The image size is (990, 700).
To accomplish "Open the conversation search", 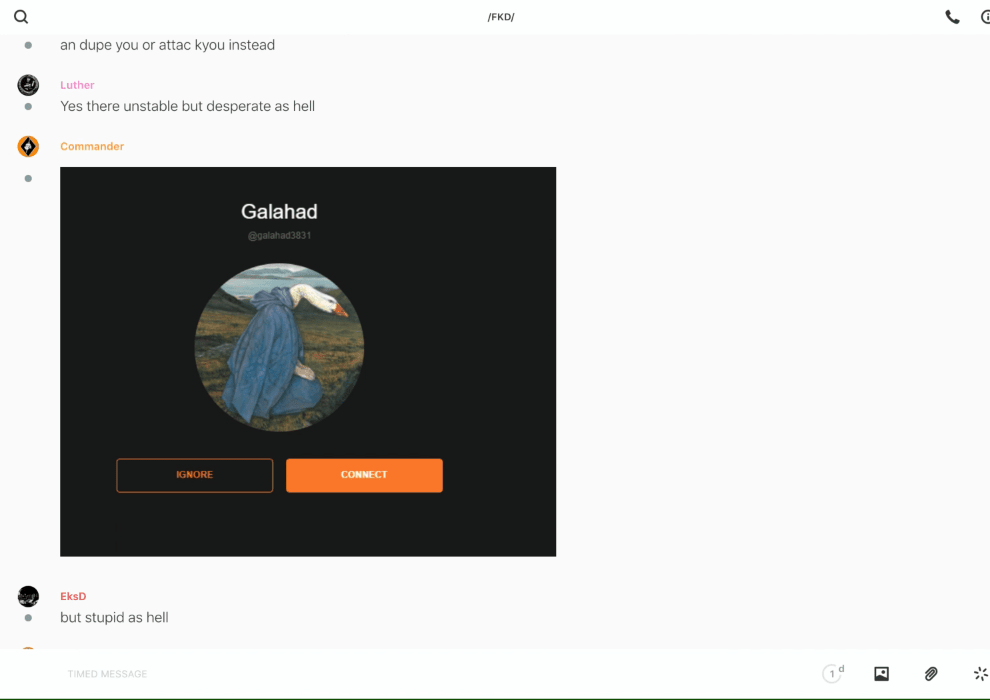I will click(x=21, y=17).
